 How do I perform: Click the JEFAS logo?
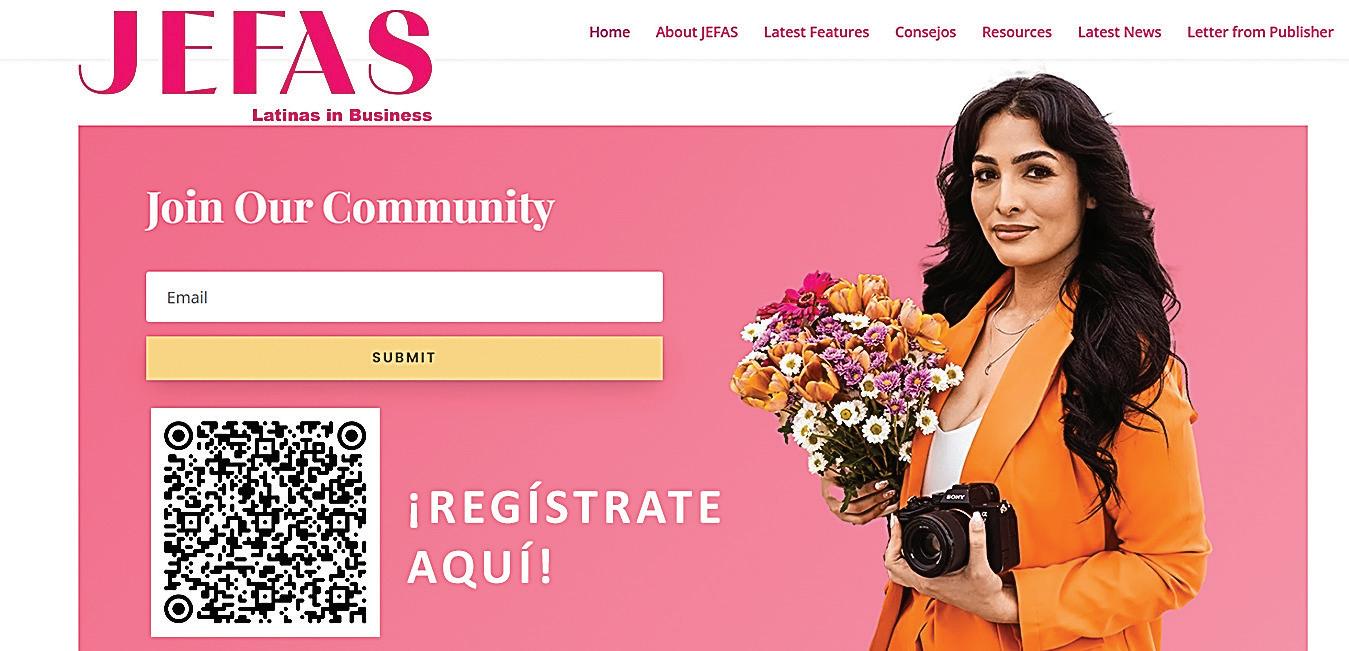coord(255,52)
